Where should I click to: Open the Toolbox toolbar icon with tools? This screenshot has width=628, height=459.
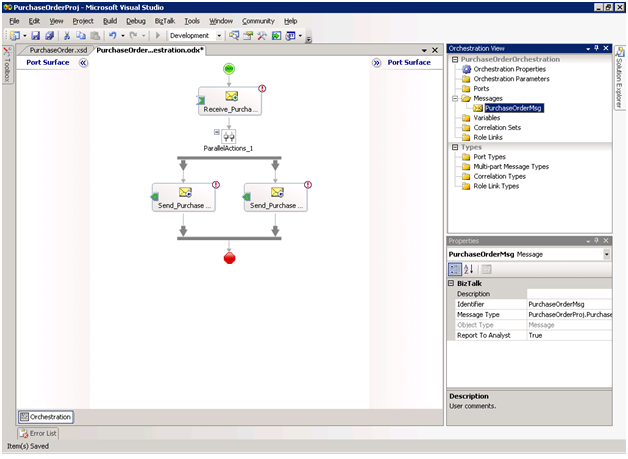(262, 36)
